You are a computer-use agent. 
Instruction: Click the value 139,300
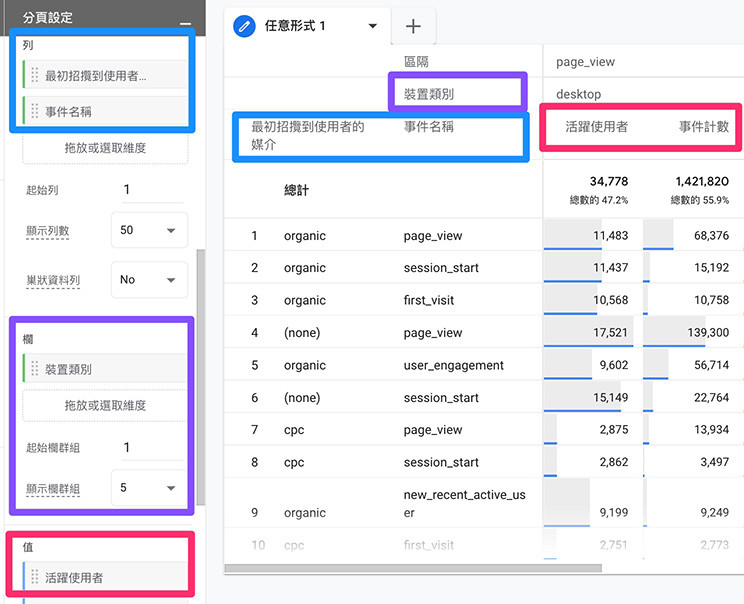708,333
